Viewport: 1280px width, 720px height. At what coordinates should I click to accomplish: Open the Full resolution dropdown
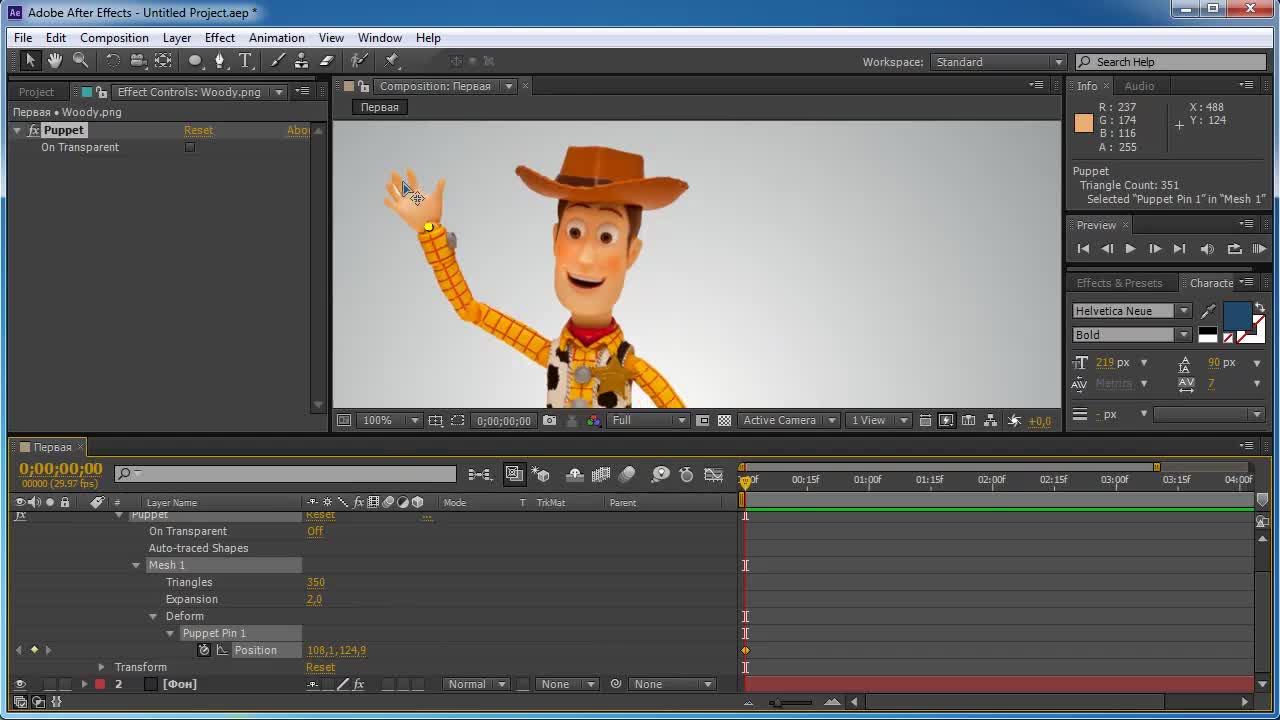click(x=648, y=421)
